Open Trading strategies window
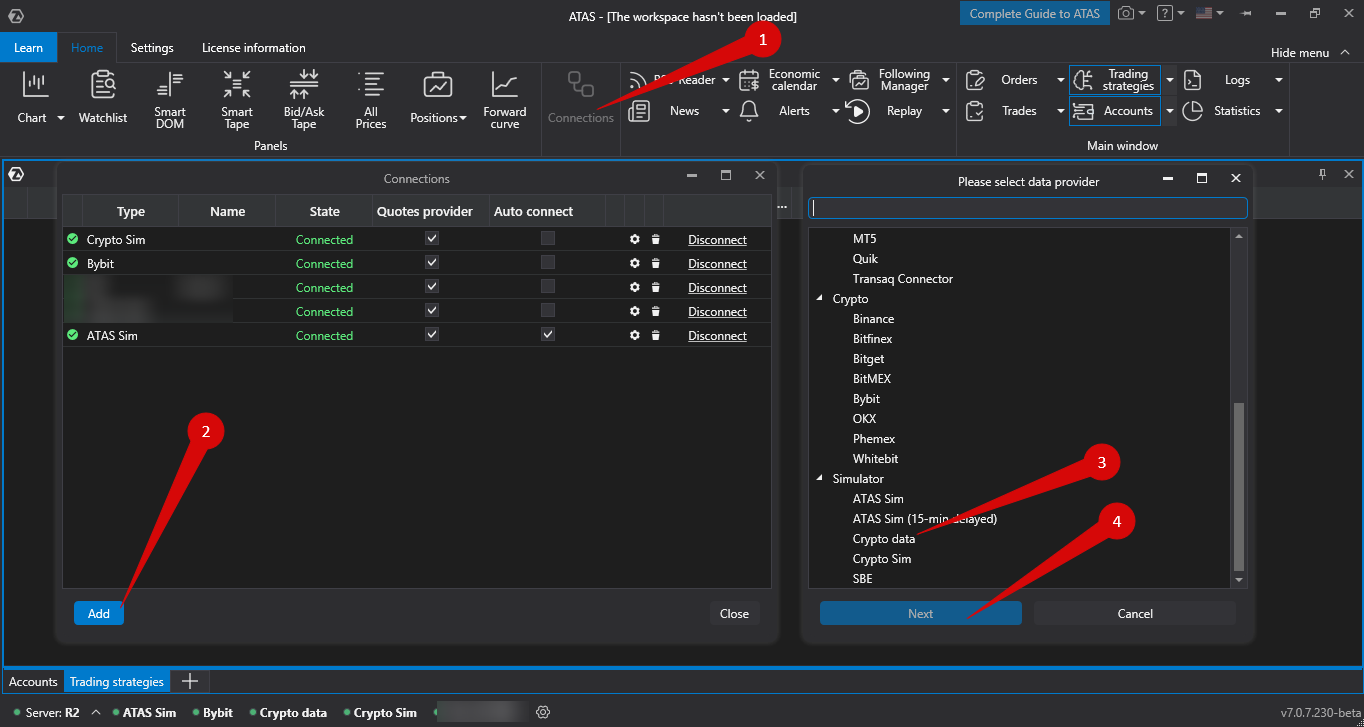Screen dimensions: 1364x727 [x=1115, y=80]
